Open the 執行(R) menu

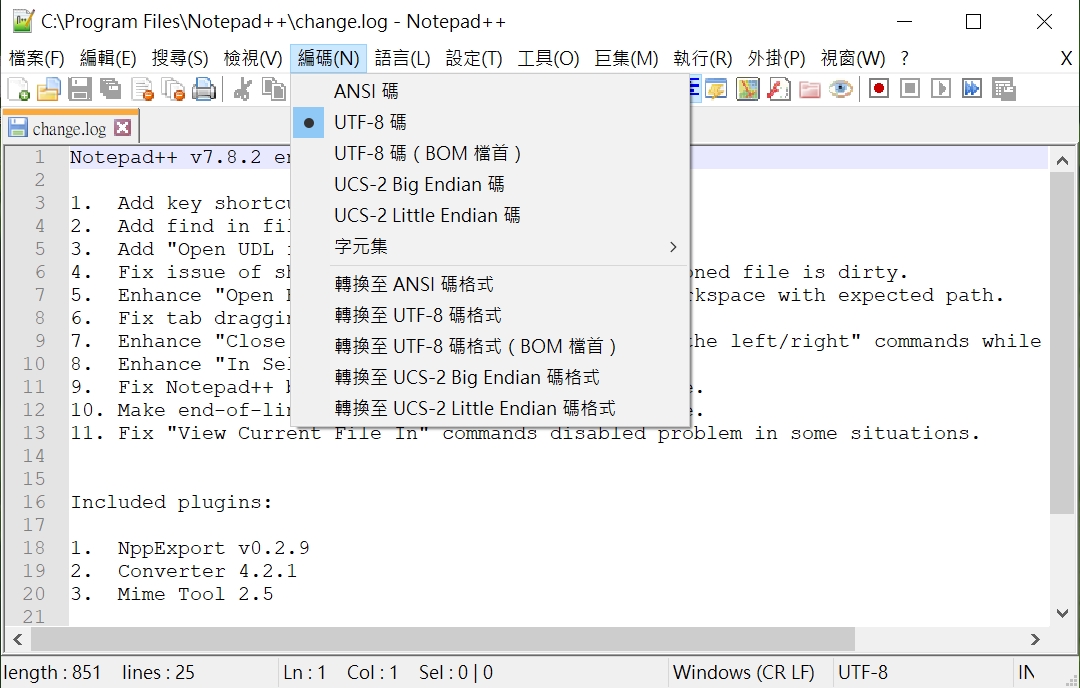(x=703, y=59)
